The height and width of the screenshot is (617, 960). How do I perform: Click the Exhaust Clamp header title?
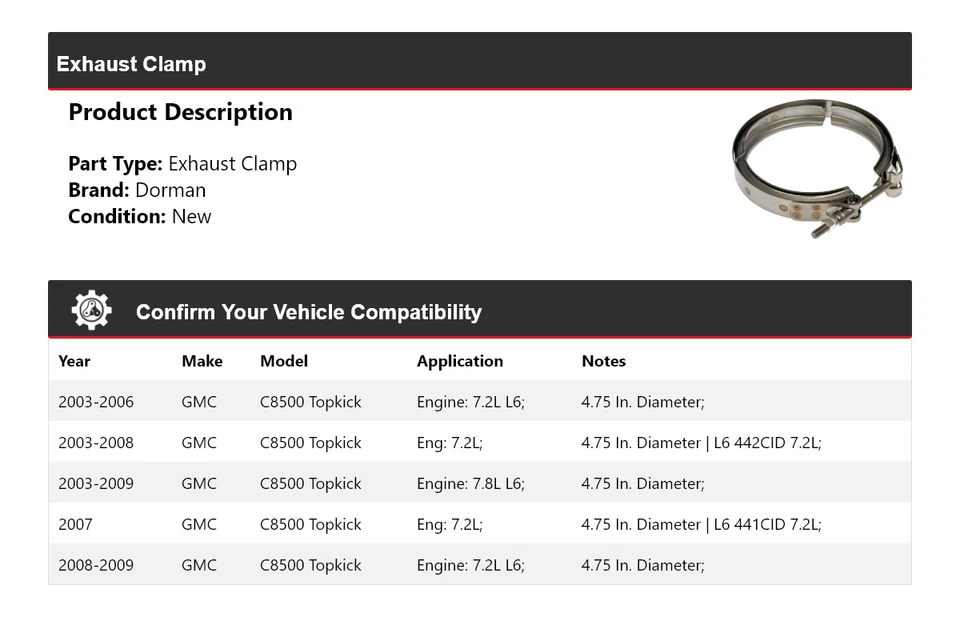pyautogui.click(x=131, y=64)
